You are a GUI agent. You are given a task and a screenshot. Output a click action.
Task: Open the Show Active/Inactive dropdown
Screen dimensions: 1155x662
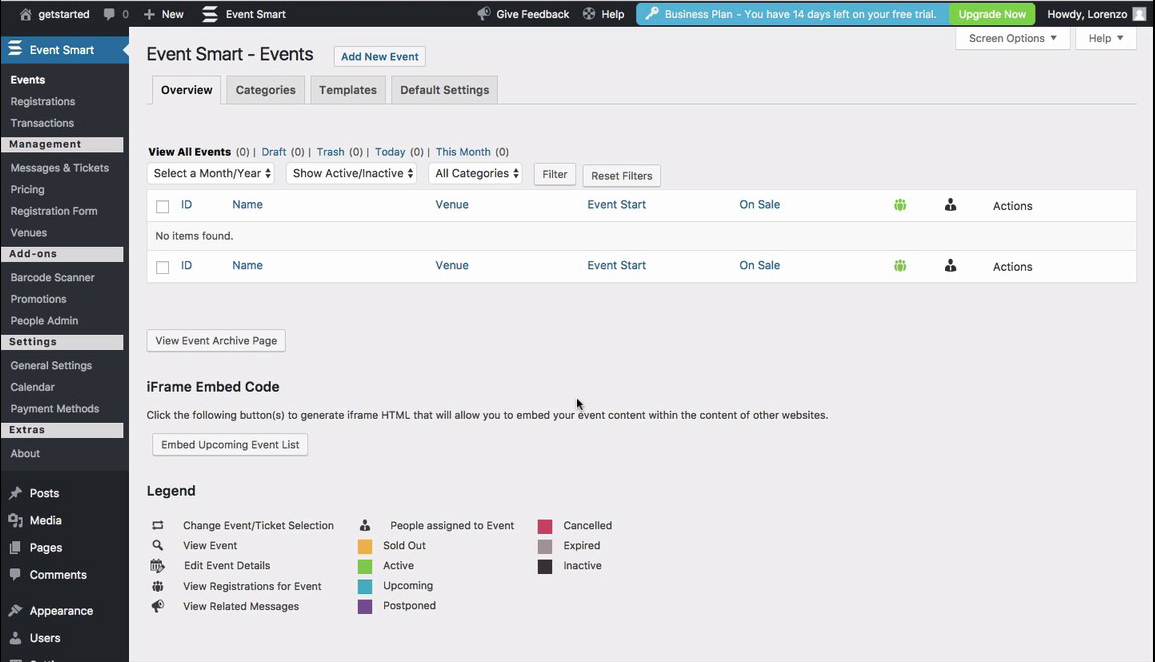tap(351, 173)
